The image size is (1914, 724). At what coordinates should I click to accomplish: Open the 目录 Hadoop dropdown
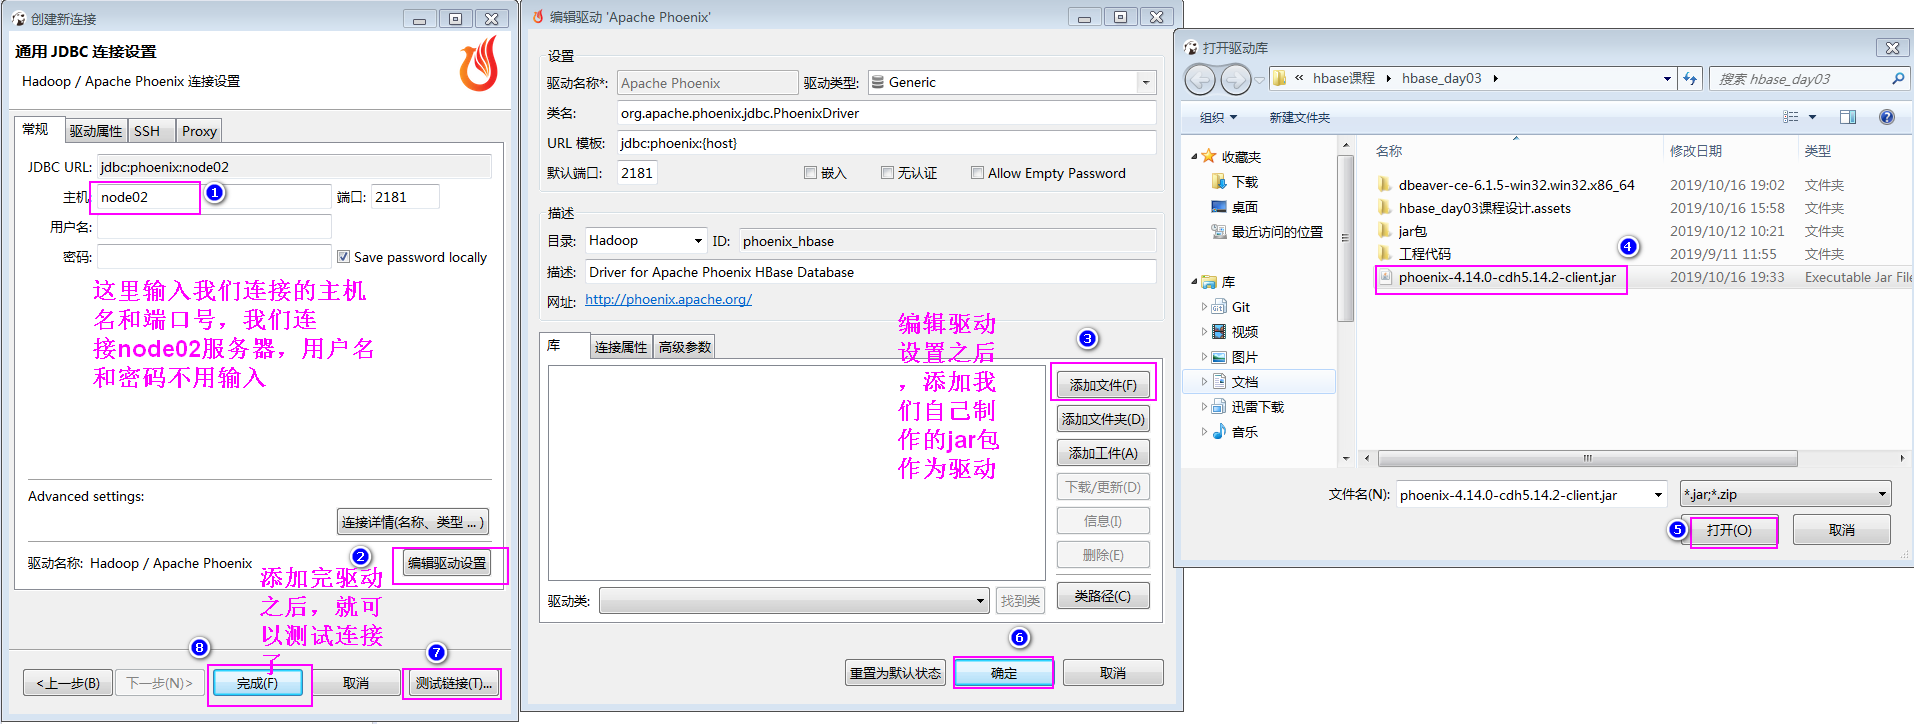(698, 241)
